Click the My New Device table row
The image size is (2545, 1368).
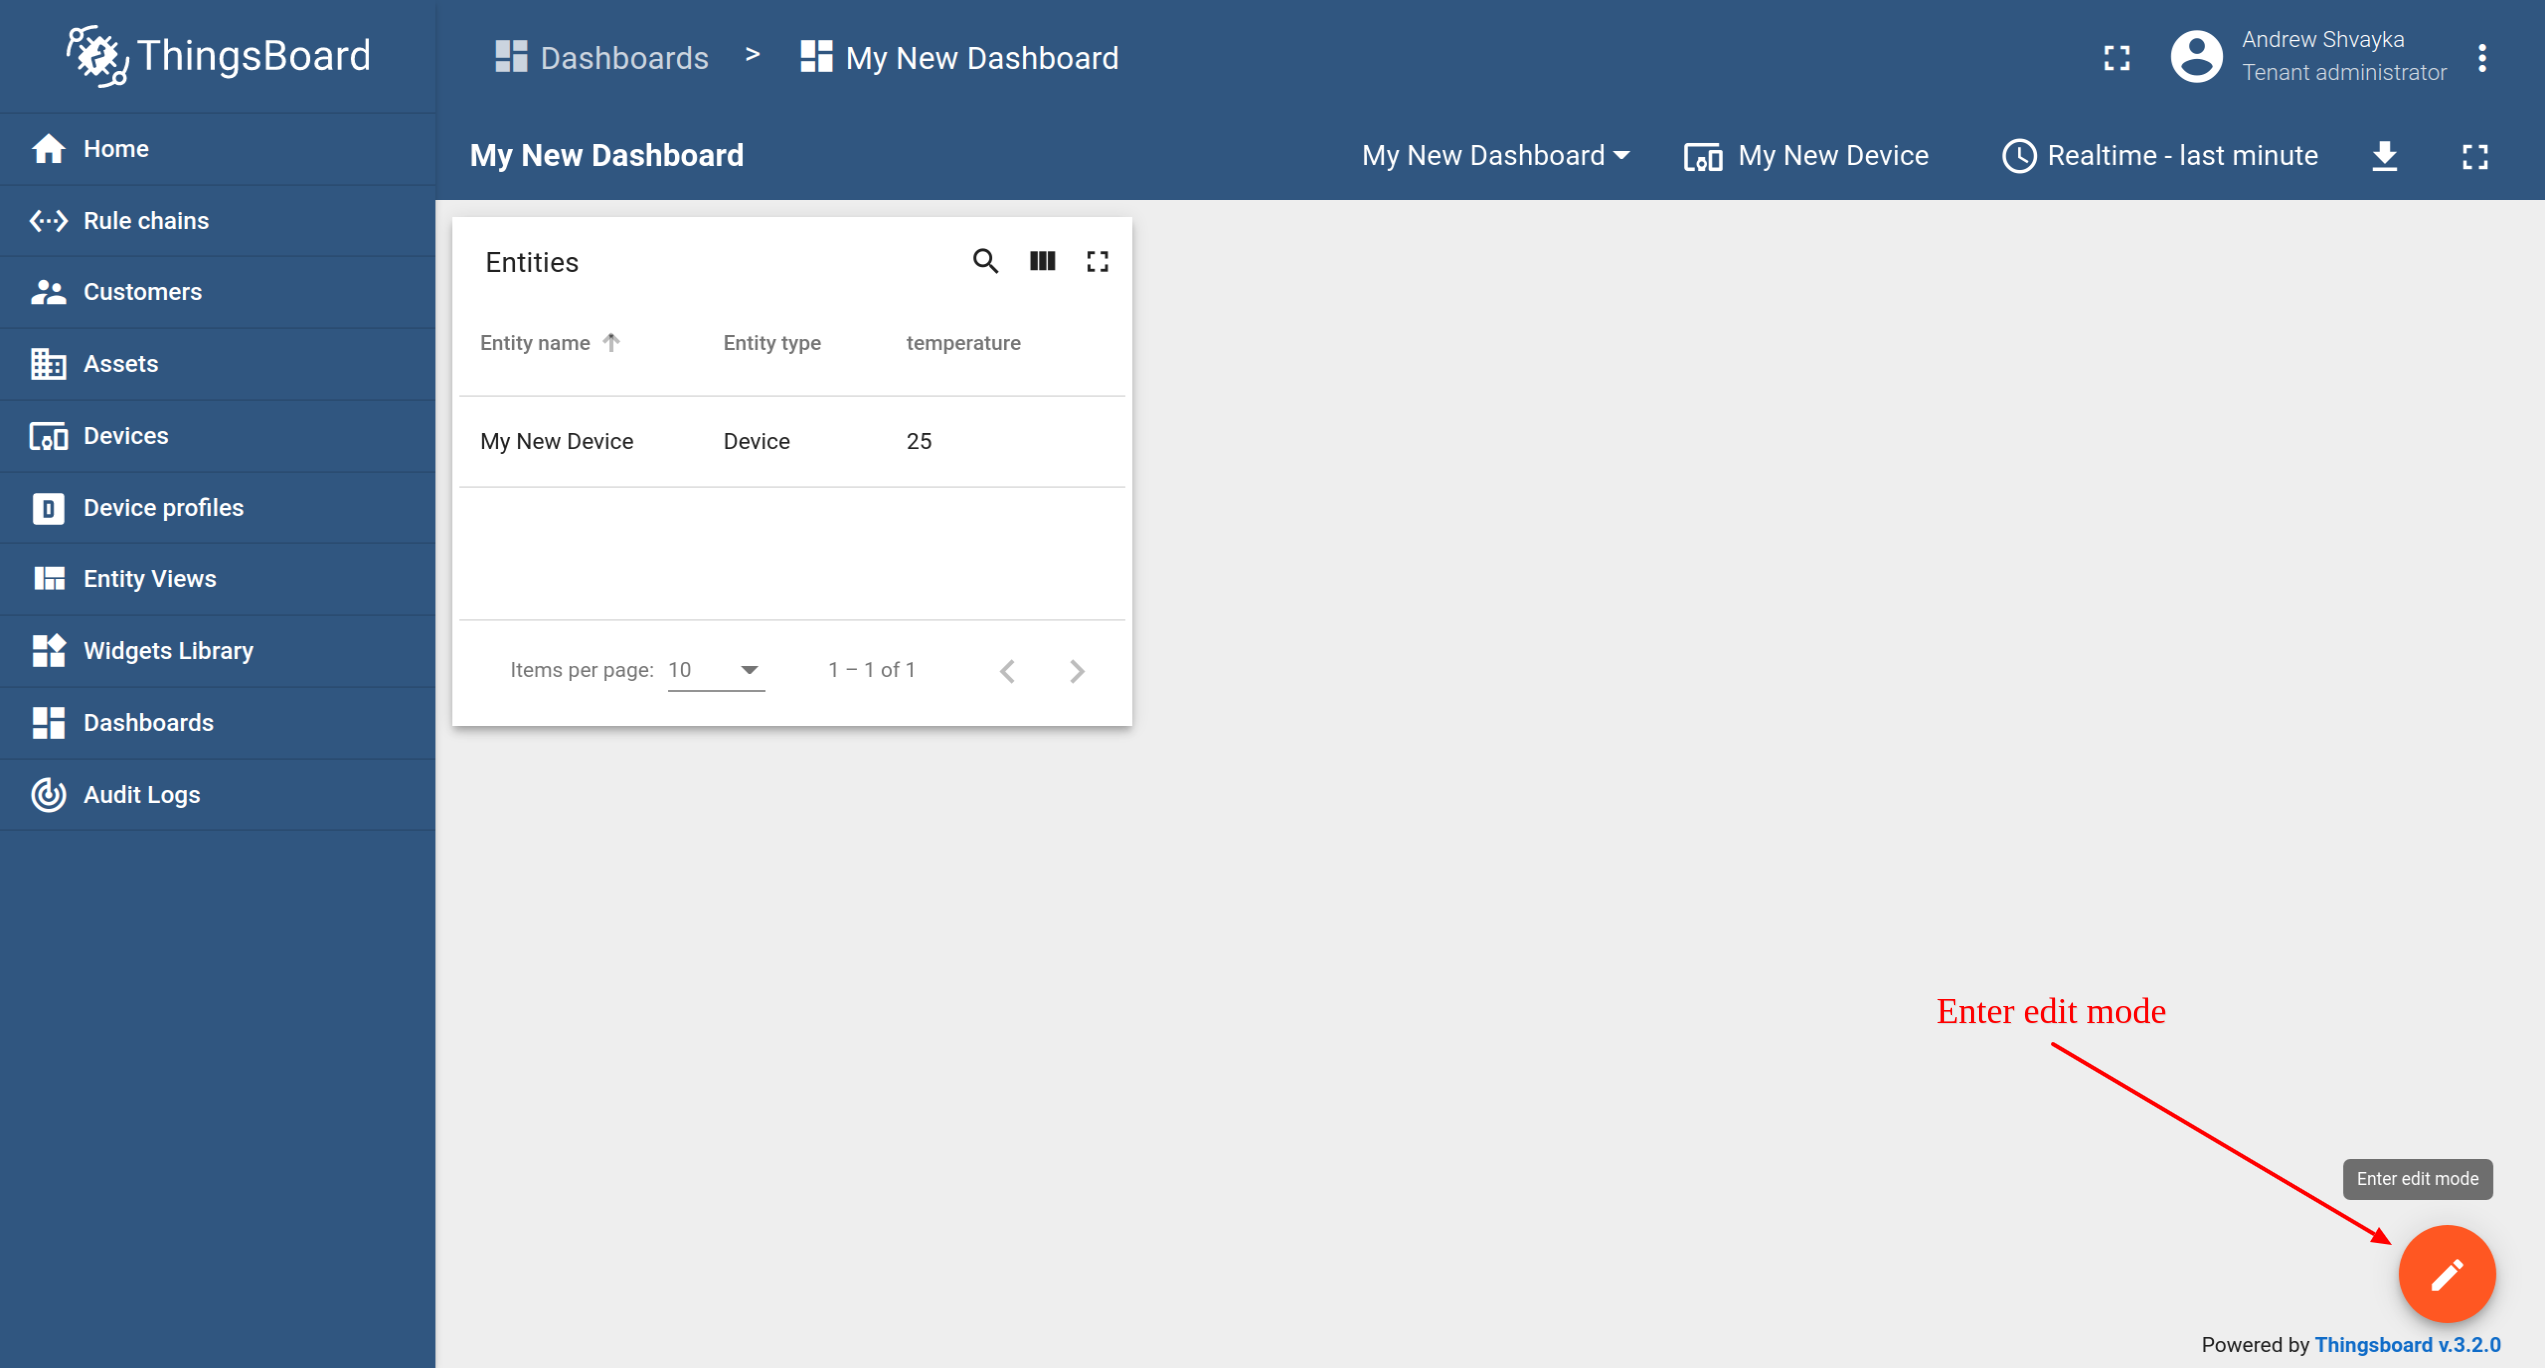coord(791,441)
